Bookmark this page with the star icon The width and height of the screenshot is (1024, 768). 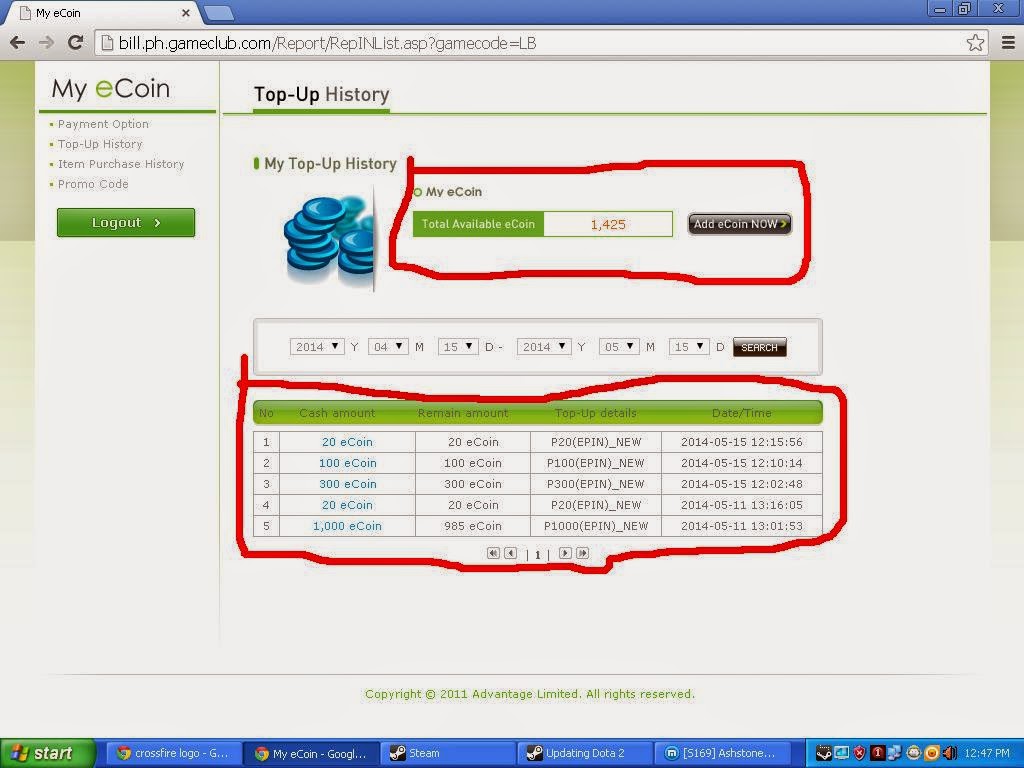pos(975,43)
